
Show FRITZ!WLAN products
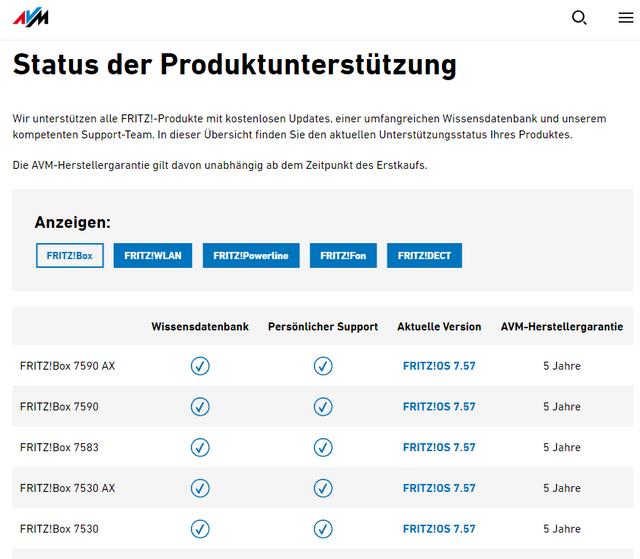tap(153, 255)
